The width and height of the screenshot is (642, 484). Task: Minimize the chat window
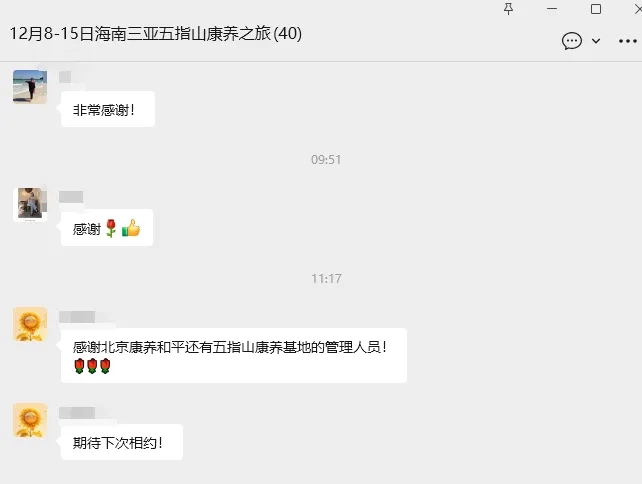[552, 9]
